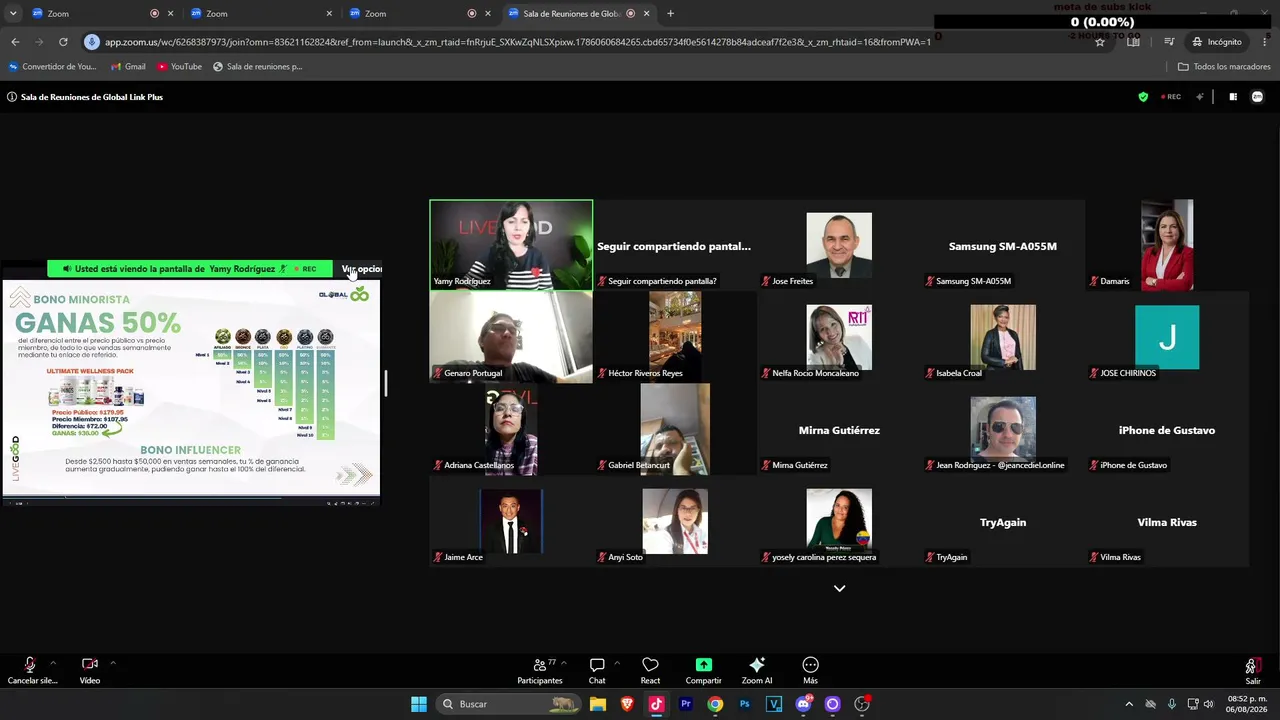Image resolution: width=1280 pixels, height=720 pixels.
Task: Select the JOSE CHIRINOS avatar tile
Action: 1167,337
